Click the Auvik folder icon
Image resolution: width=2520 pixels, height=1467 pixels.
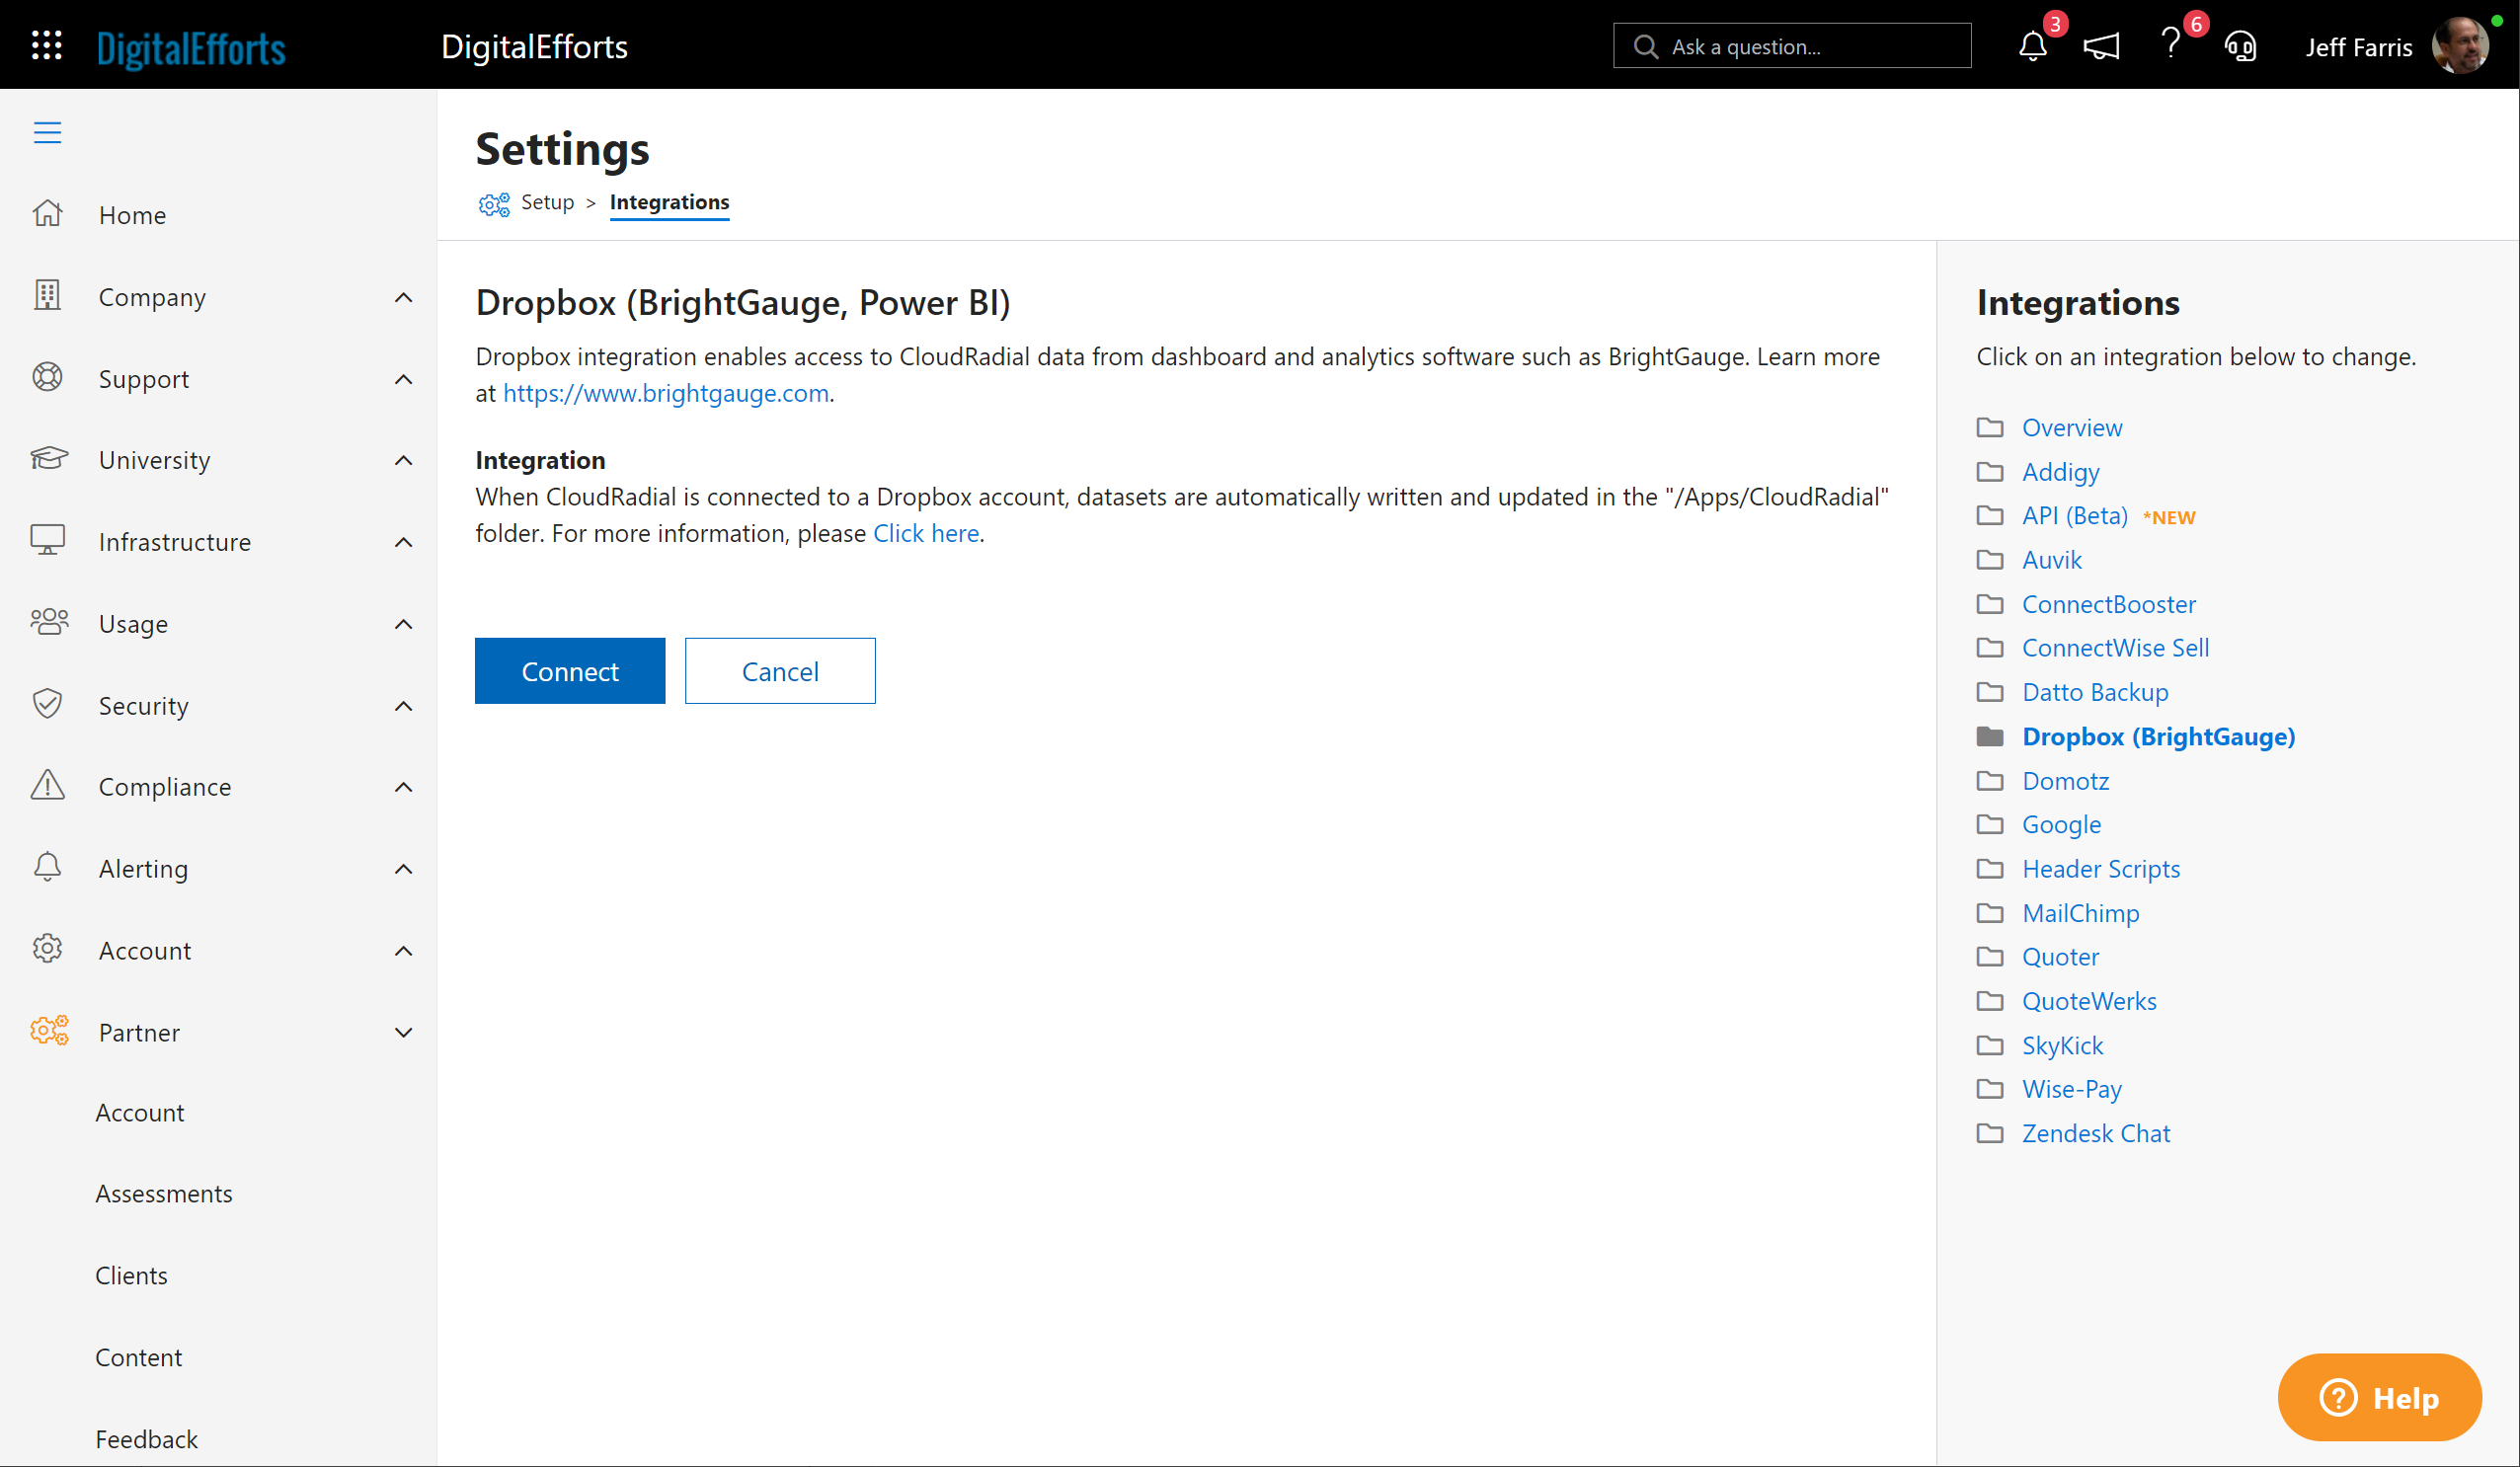click(x=1990, y=559)
